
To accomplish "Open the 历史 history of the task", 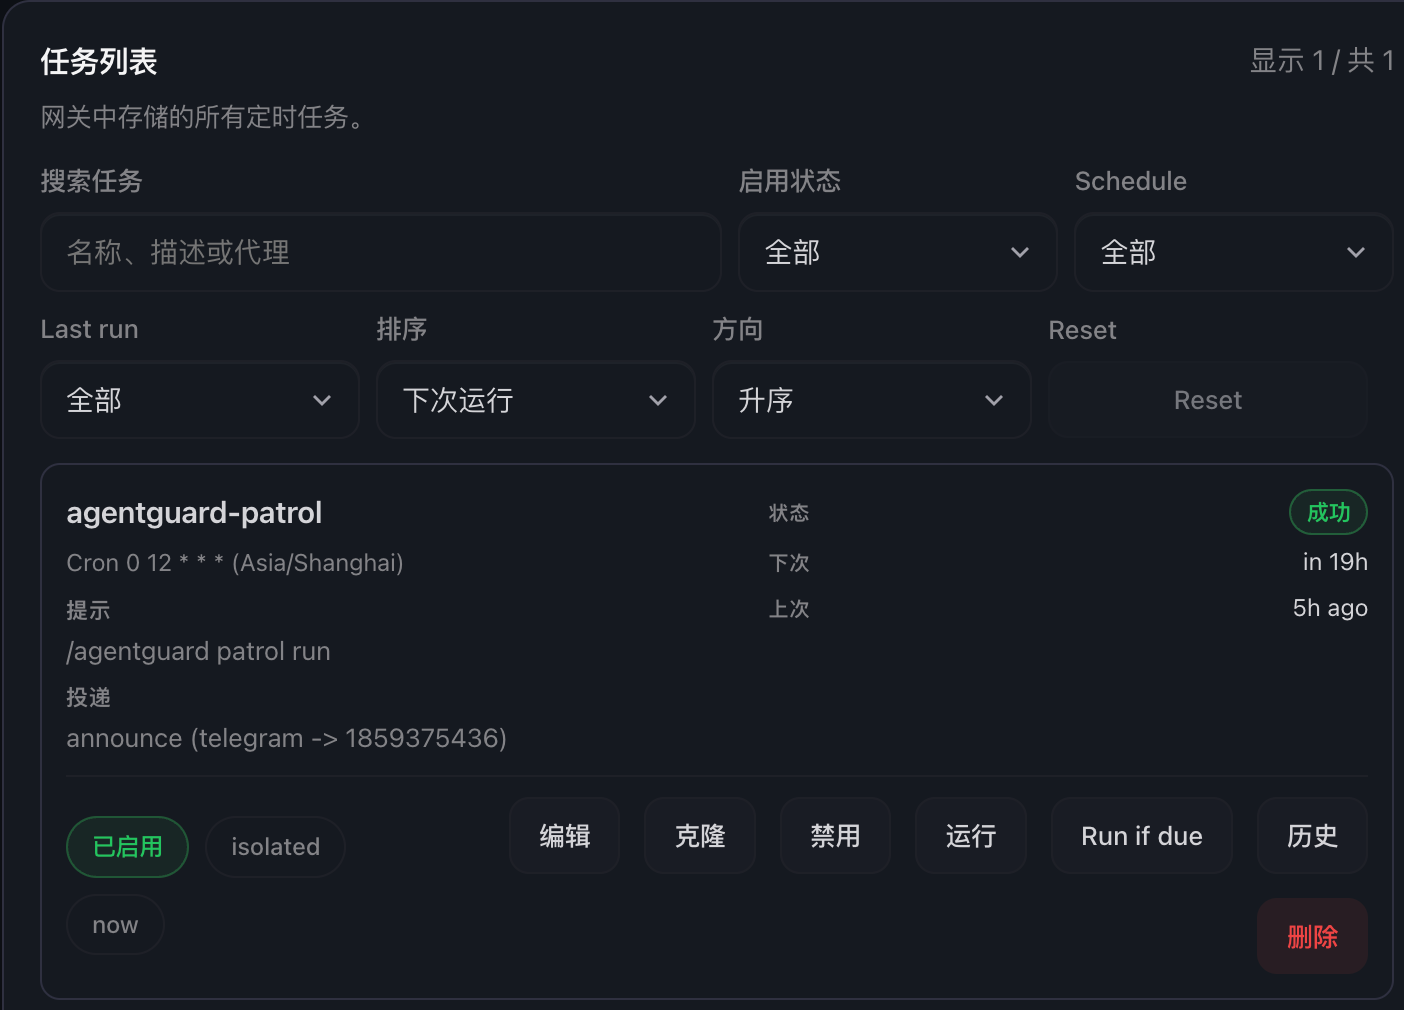I will point(1312,836).
